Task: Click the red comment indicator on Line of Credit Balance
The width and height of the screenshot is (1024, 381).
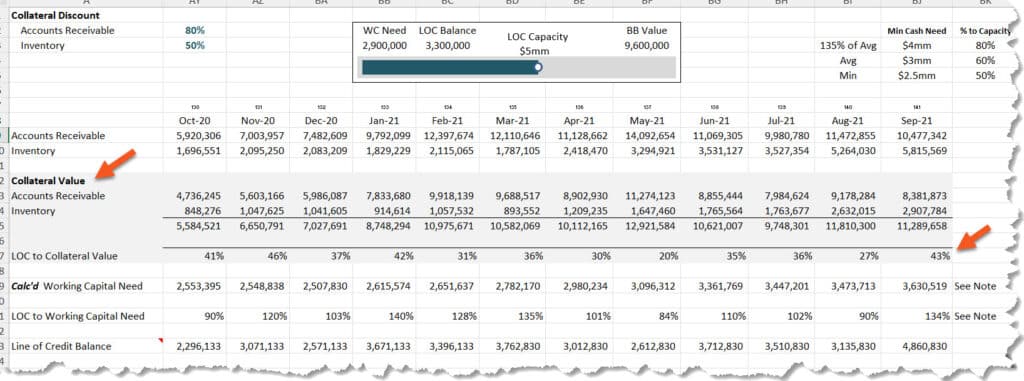Action: [161, 340]
